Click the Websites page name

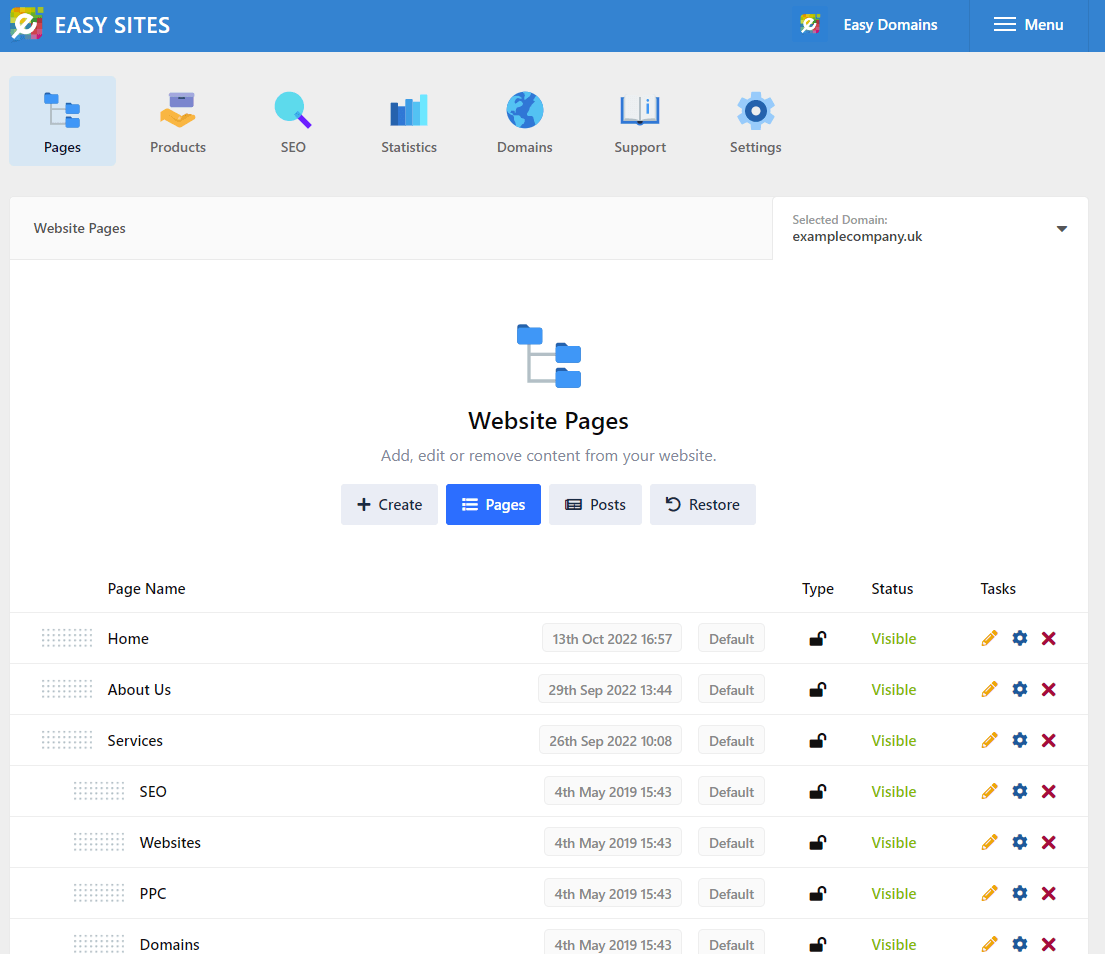(x=170, y=843)
